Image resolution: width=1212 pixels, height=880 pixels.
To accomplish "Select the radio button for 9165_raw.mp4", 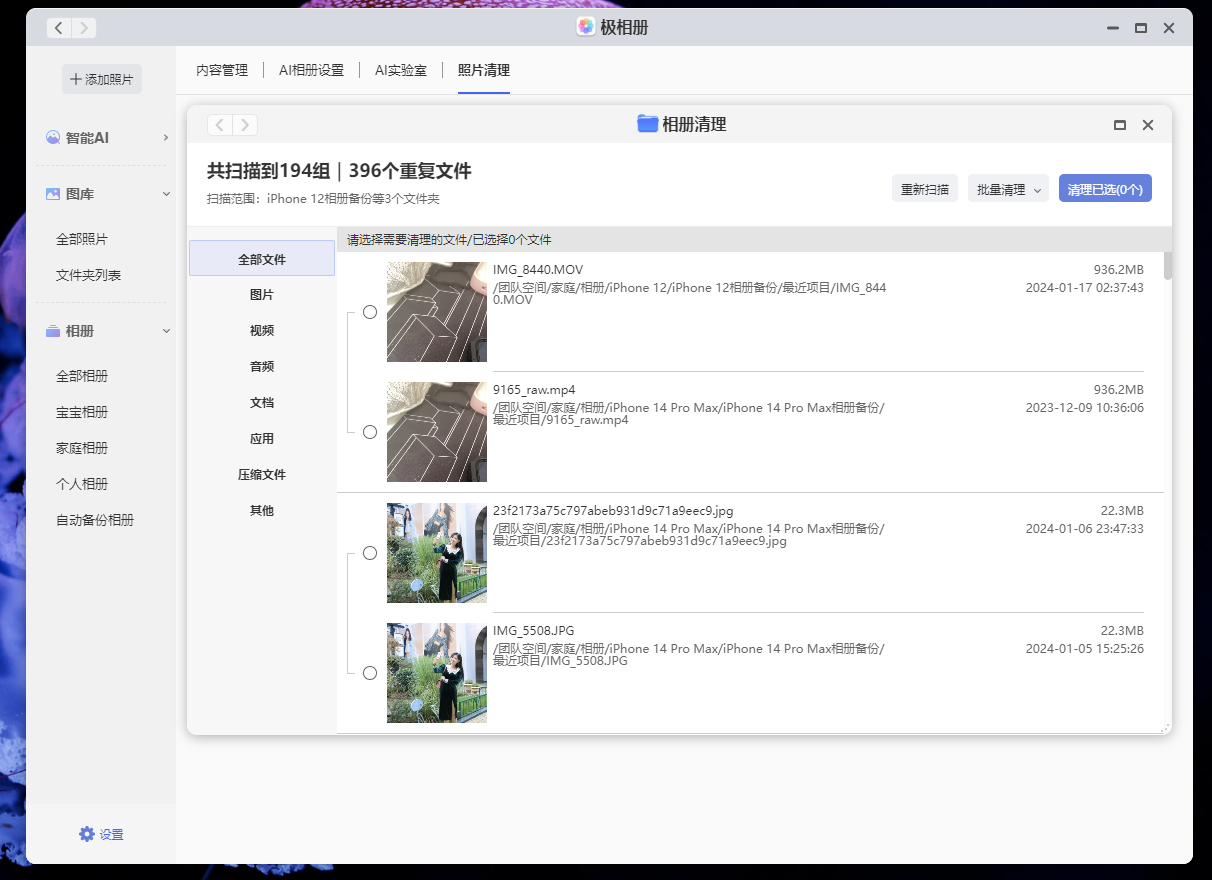I will 370,432.
